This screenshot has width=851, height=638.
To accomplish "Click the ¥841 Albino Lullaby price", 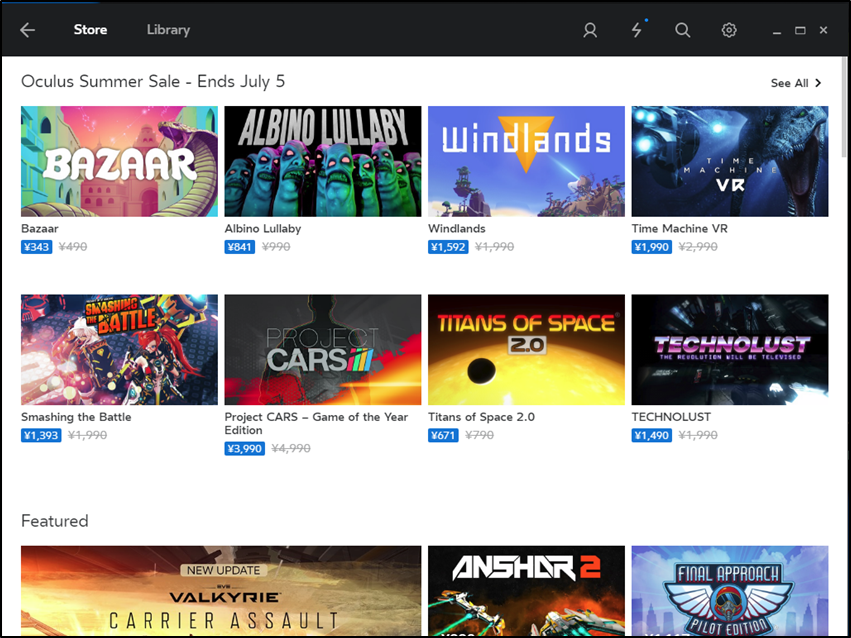I will click(240, 247).
